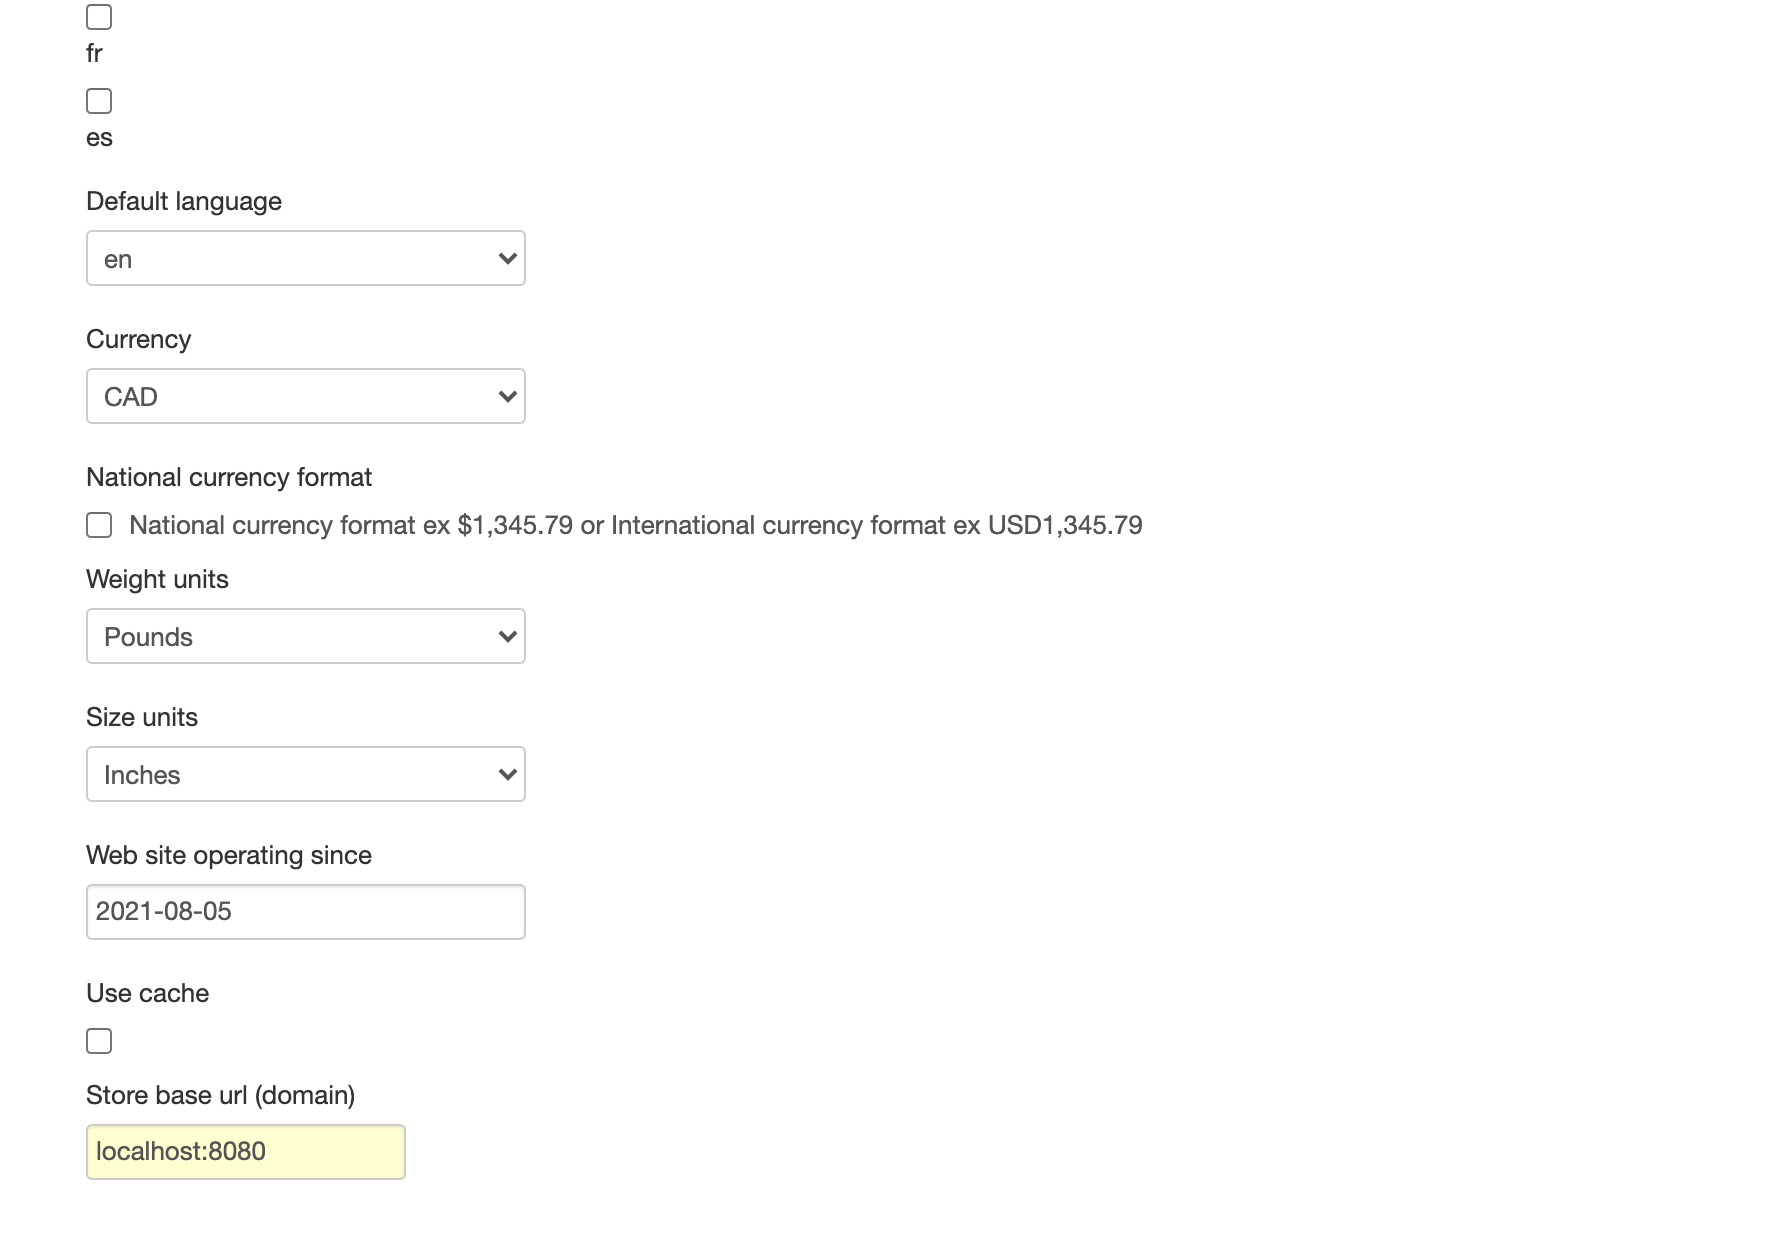Click the Default language label

[x=184, y=201]
